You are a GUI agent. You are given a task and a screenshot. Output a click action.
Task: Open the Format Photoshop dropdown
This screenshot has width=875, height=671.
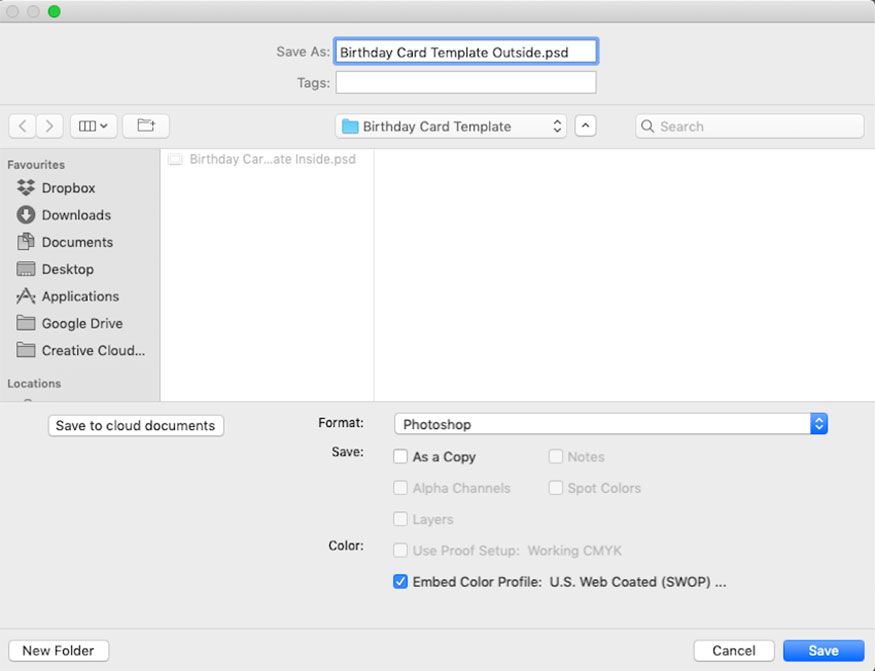pos(610,424)
